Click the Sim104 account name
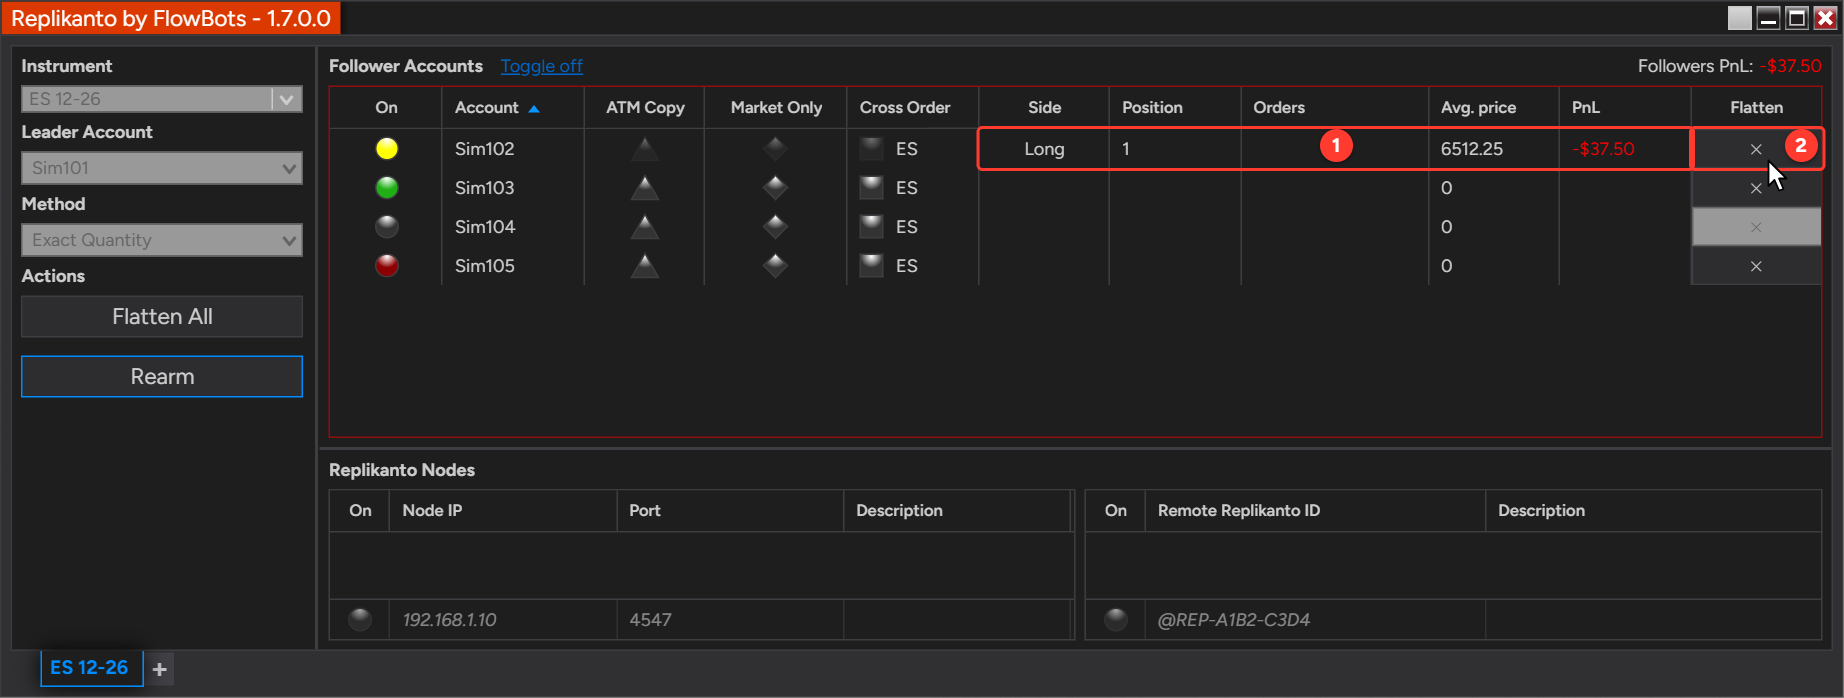 point(484,227)
